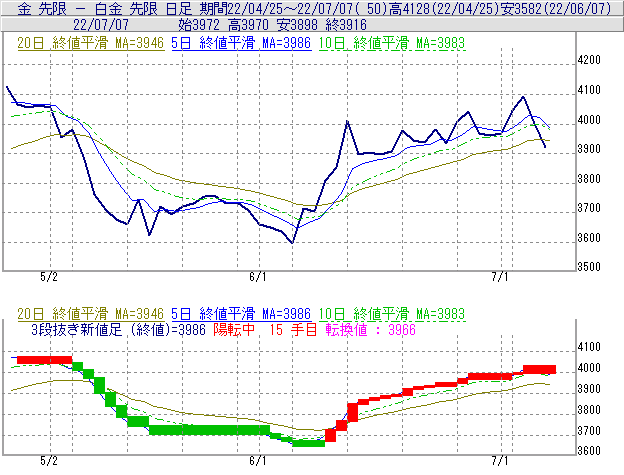Click the closing price 終3916

(346, 25)
